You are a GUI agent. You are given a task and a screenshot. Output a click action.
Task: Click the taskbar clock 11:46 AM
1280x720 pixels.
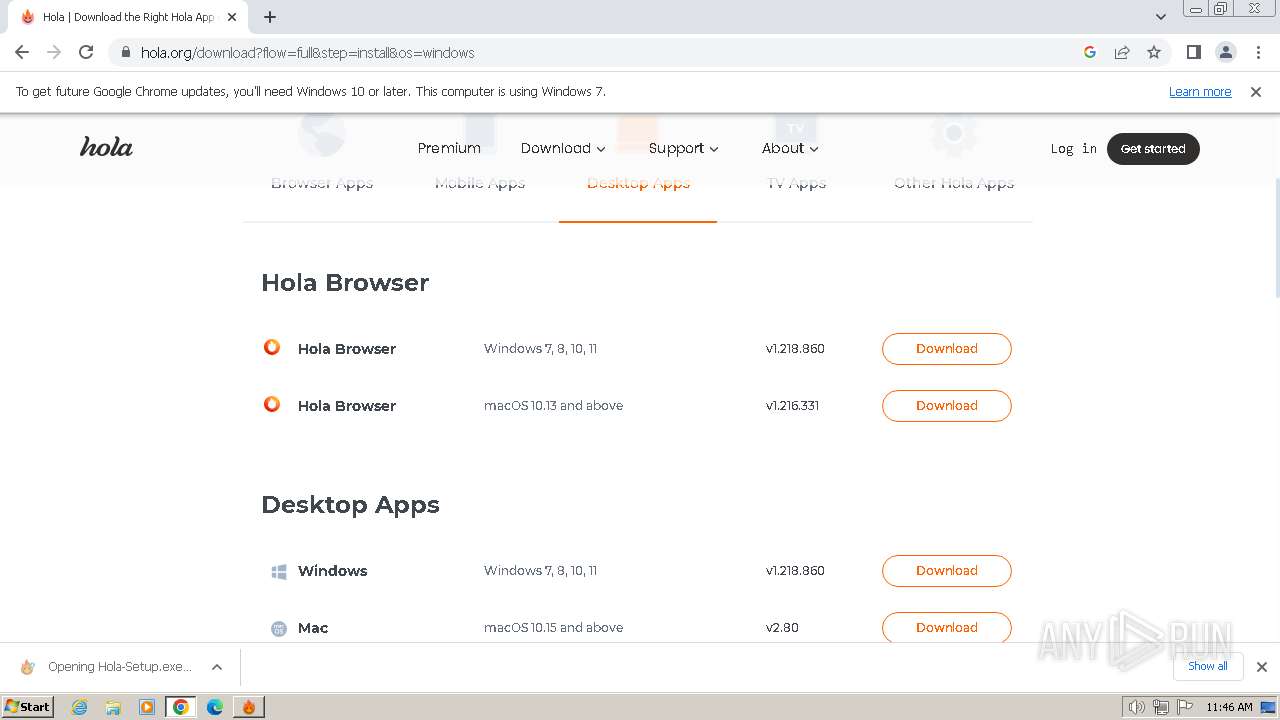click(x=1229, y=707)
